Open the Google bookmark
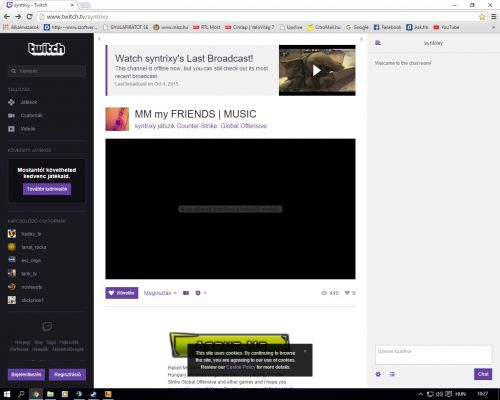This screenshot has width=500, height=400. tap(357, 27)
